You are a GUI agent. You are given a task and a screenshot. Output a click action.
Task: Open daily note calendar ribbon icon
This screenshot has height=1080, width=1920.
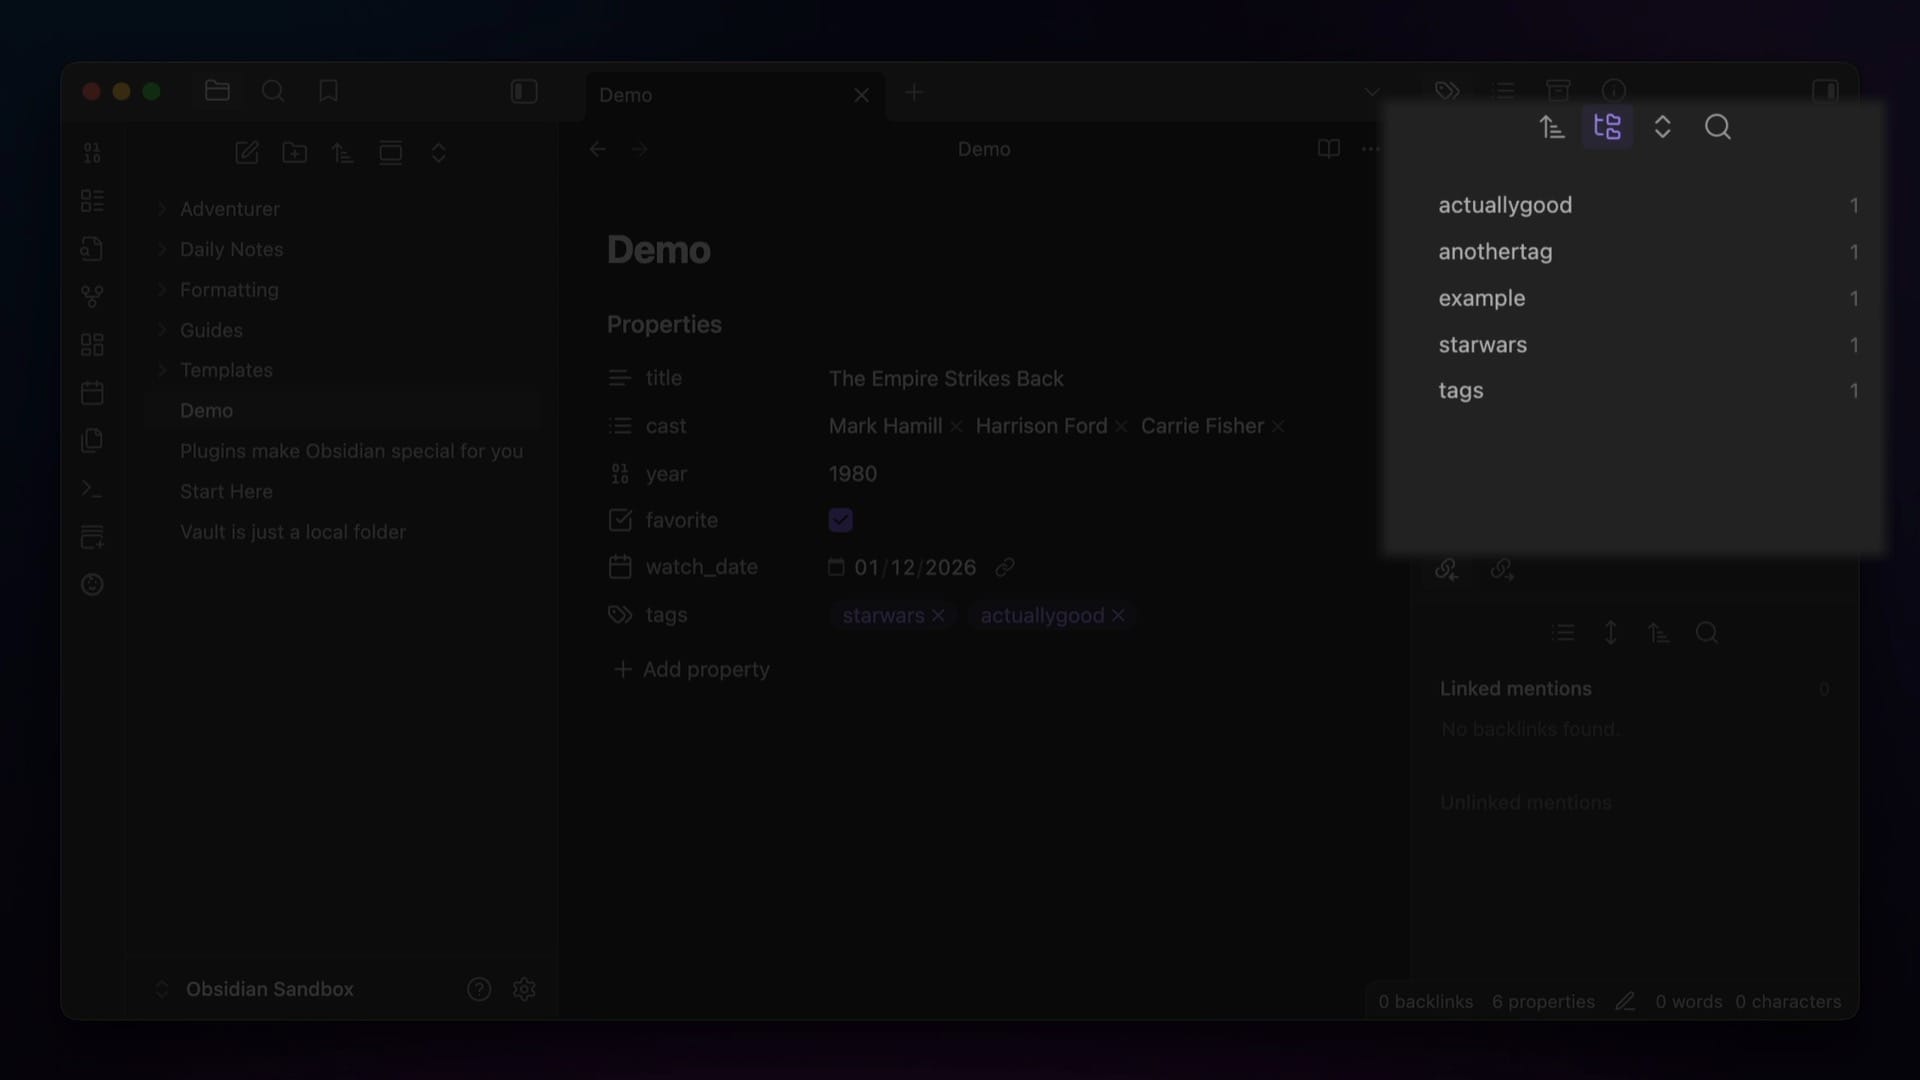tap(92, 392)
